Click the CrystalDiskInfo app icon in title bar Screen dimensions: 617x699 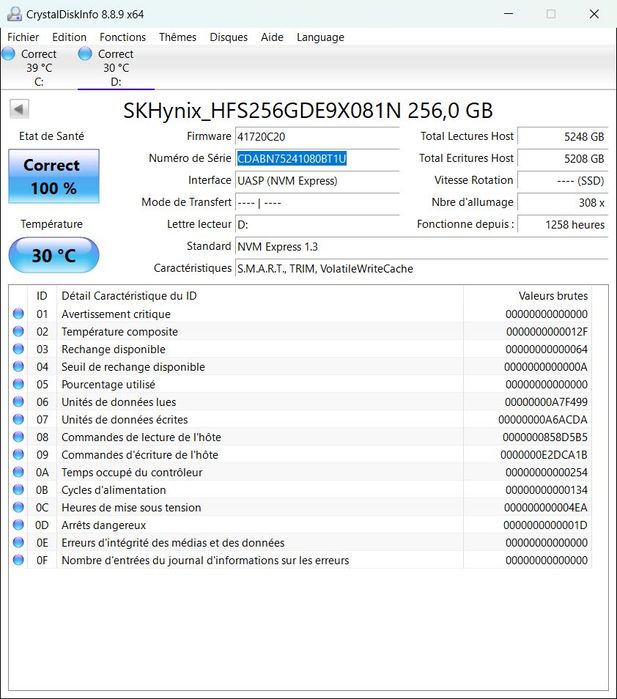pyautogui.click(x=14, y=14)
